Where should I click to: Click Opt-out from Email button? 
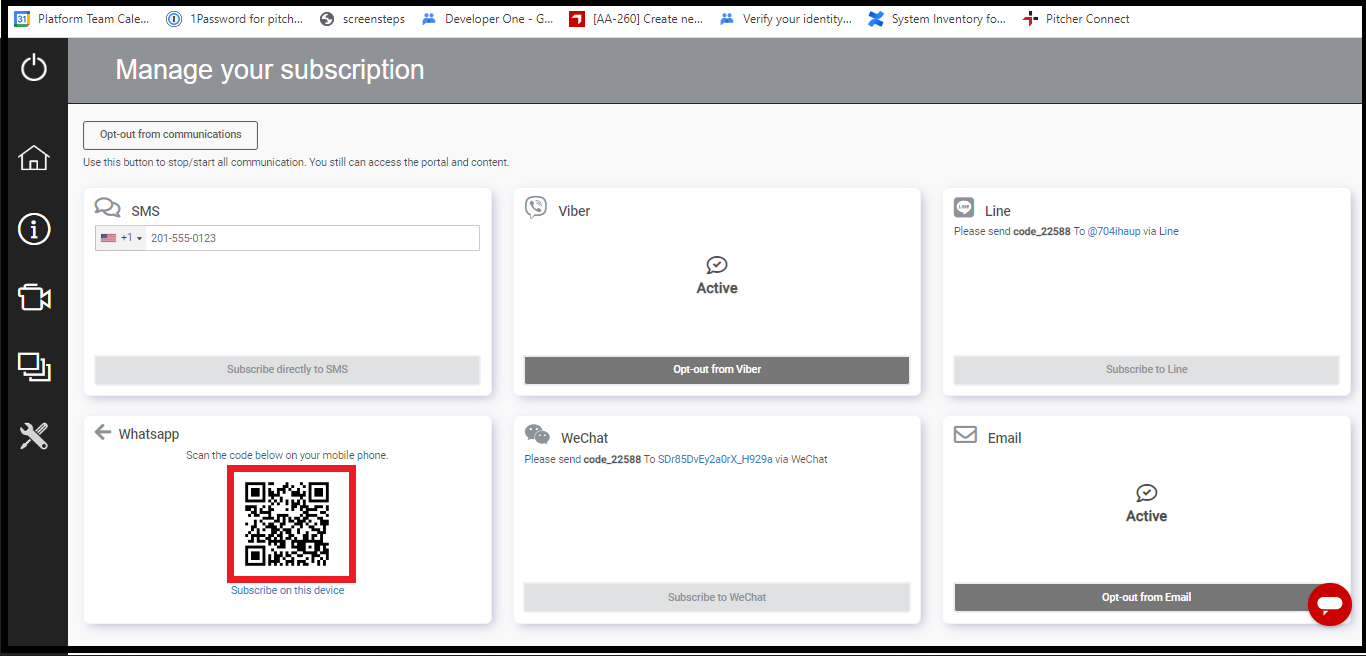(1146, 598)
